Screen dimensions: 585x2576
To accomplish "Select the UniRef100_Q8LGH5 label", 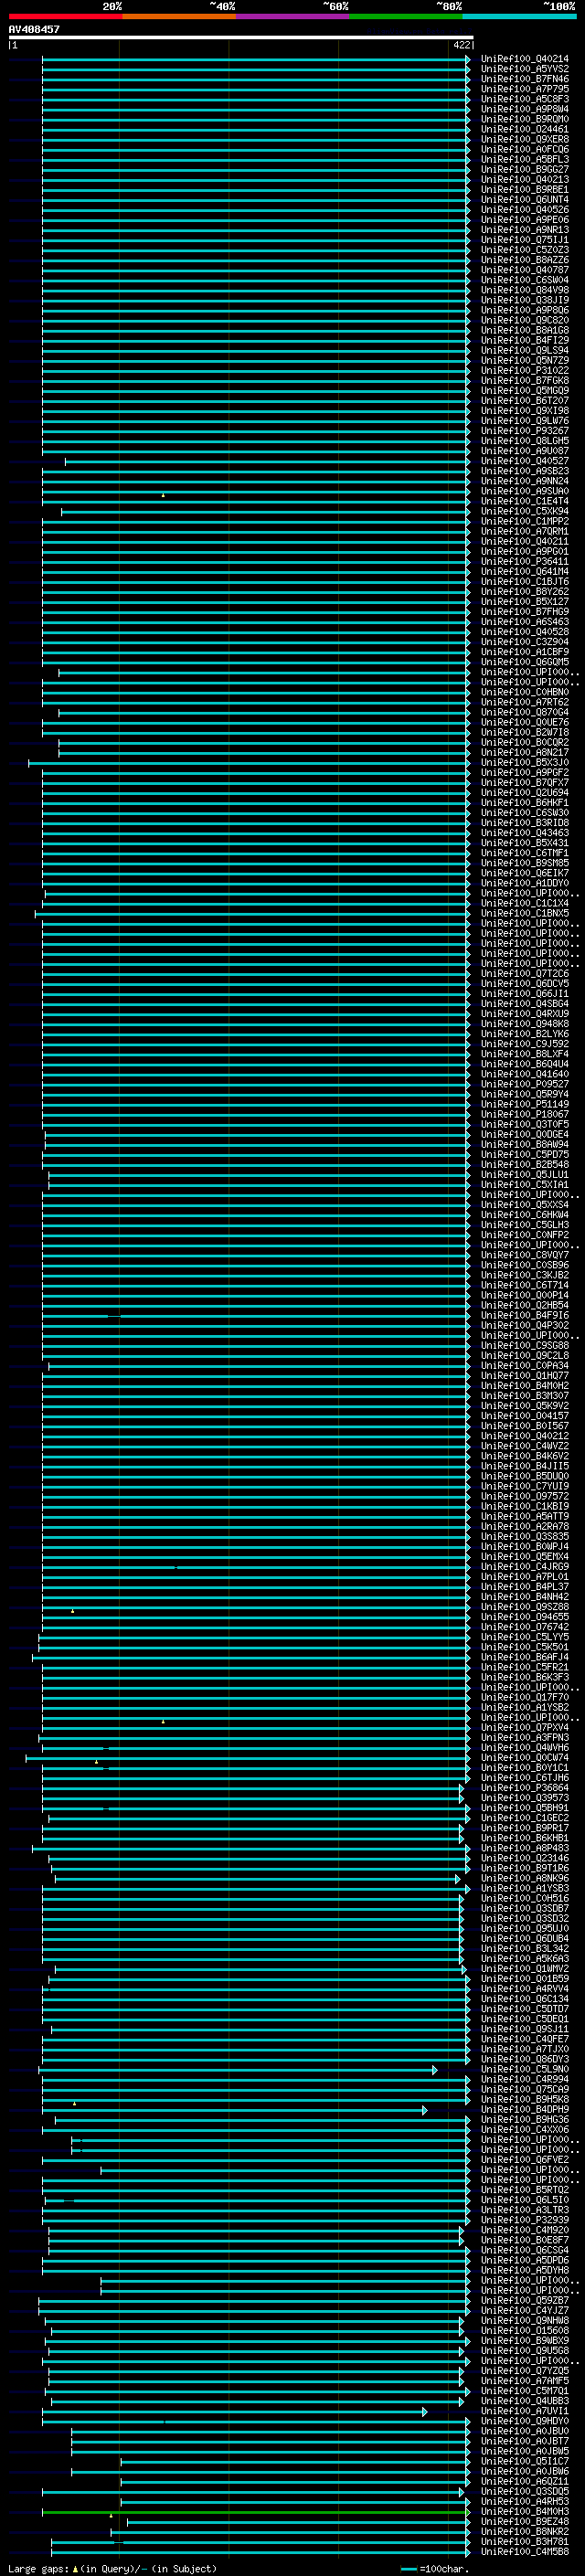I will pyautogui.click(x=524, y=441).
